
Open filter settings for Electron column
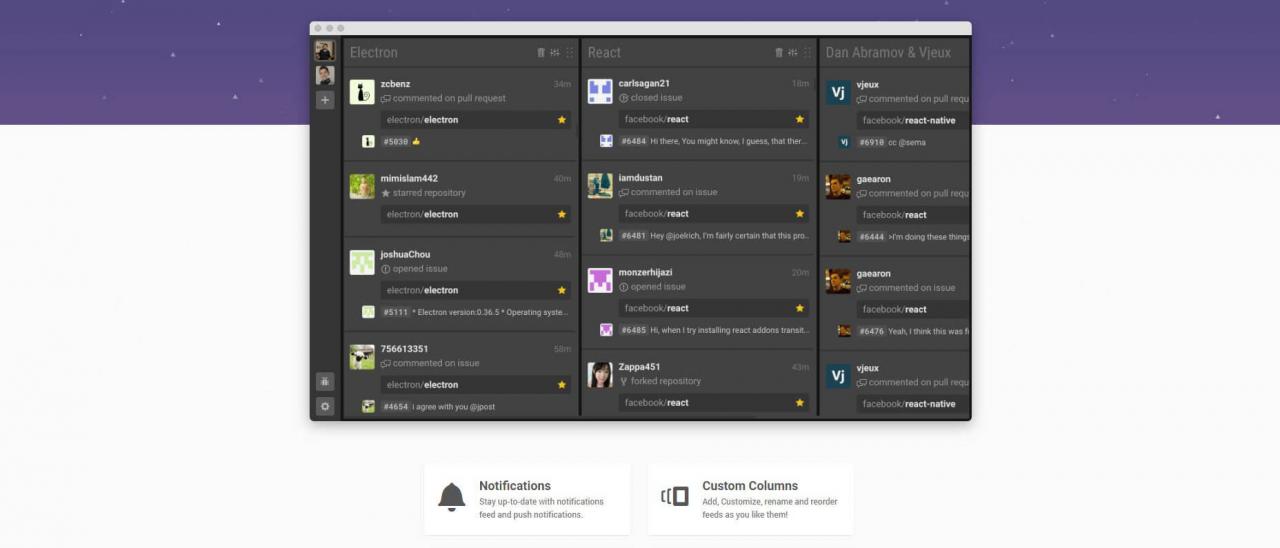click(x=555, y=53)
